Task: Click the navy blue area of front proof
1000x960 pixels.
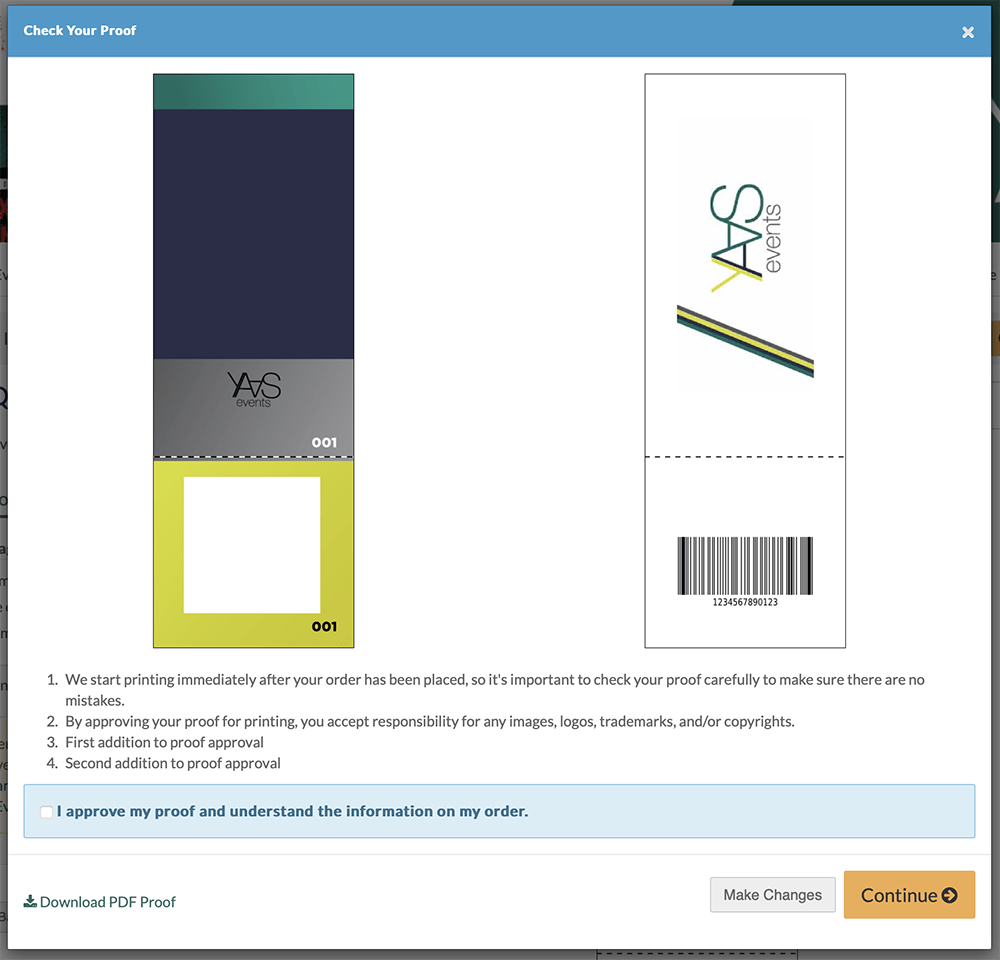Action: (254, 234)
